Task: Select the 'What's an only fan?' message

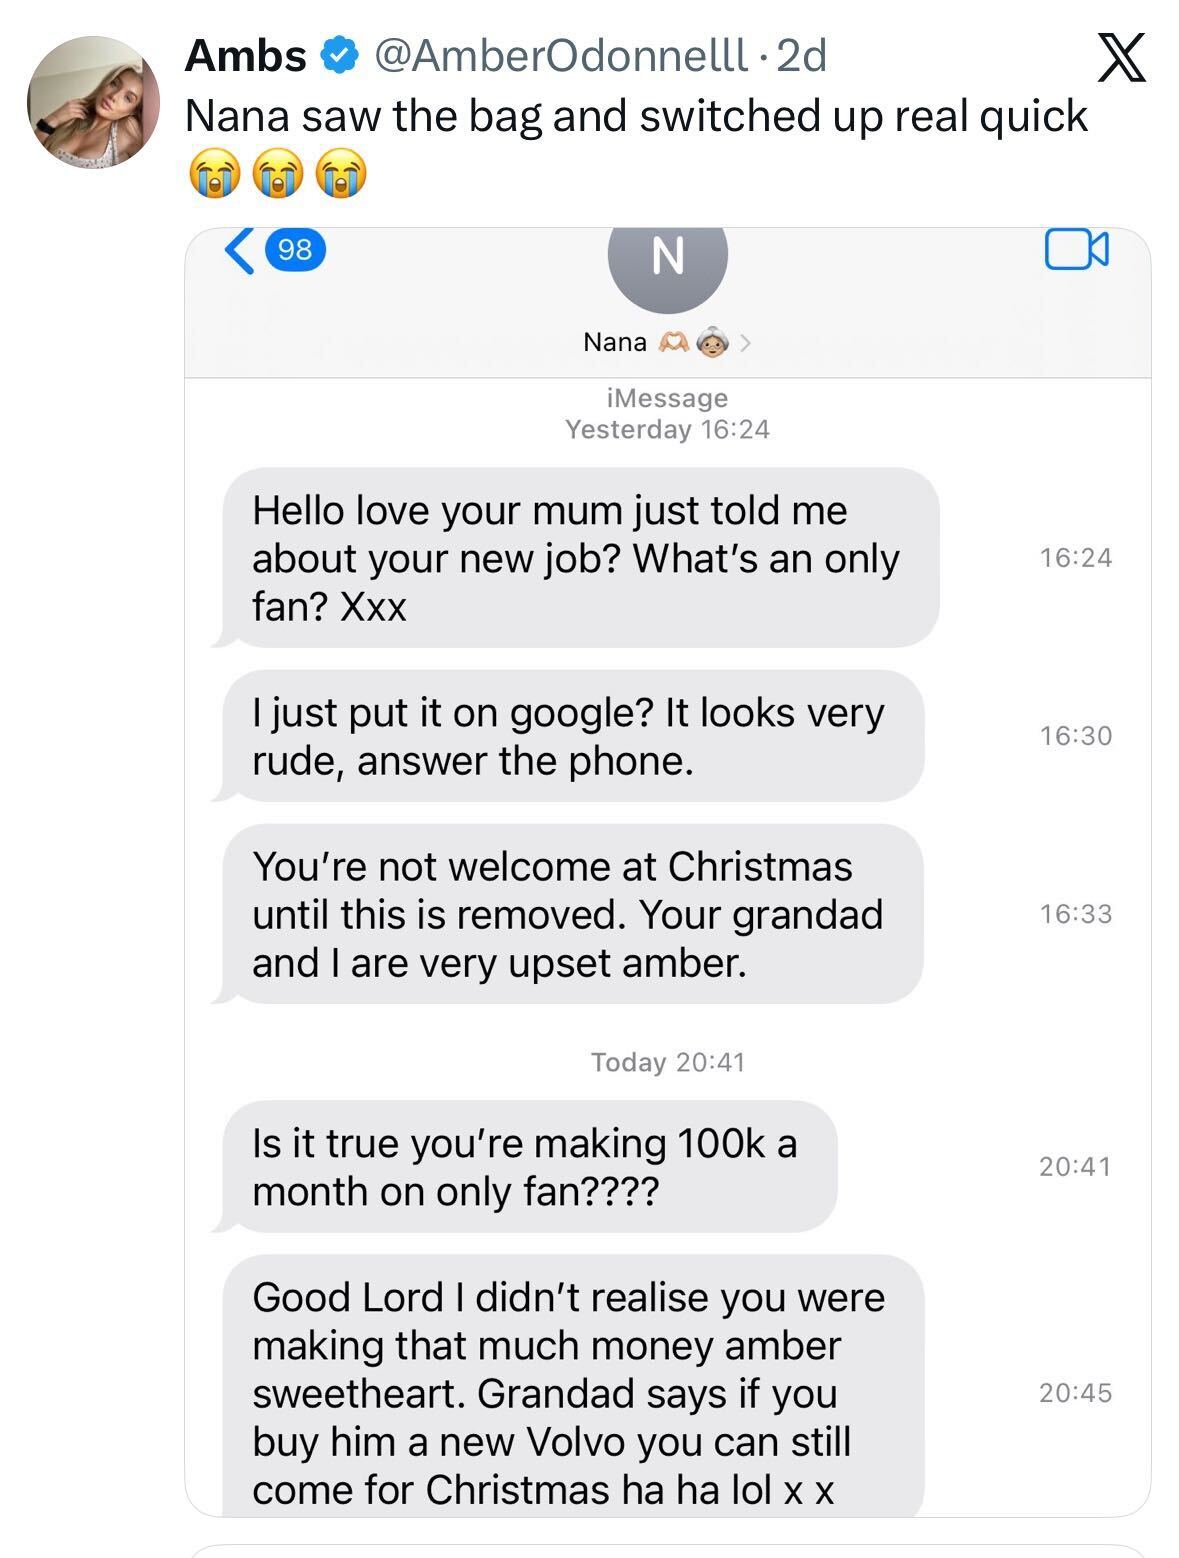Action: [x=579, y=558]
